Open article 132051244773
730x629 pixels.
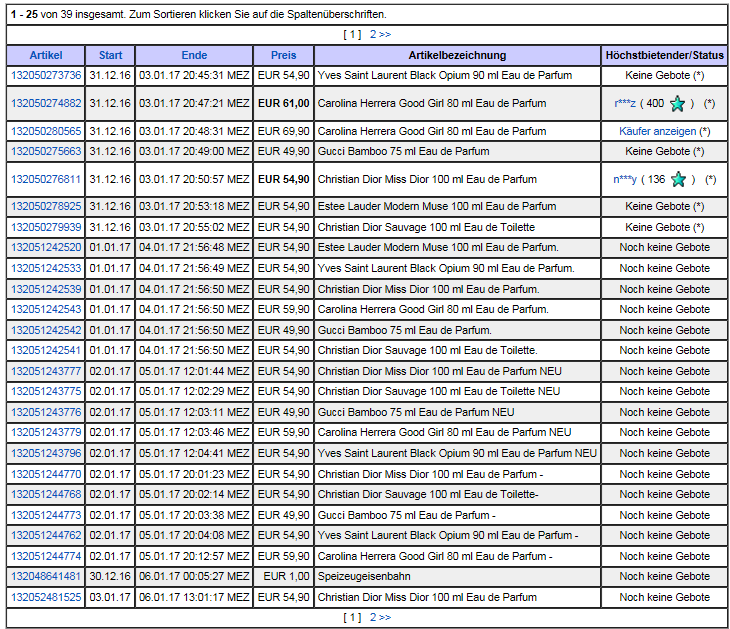click(x=46, y=515)
